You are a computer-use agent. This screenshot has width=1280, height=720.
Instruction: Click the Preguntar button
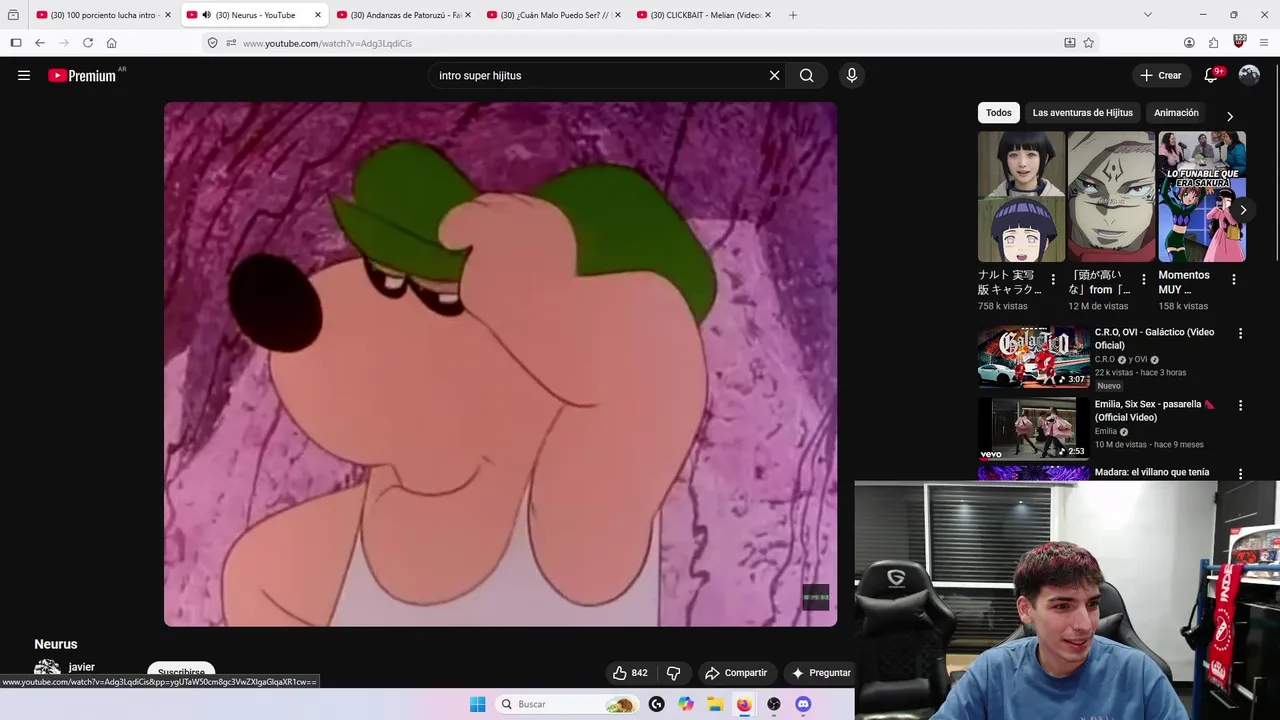pyautogui.click(x=820, y=673)
